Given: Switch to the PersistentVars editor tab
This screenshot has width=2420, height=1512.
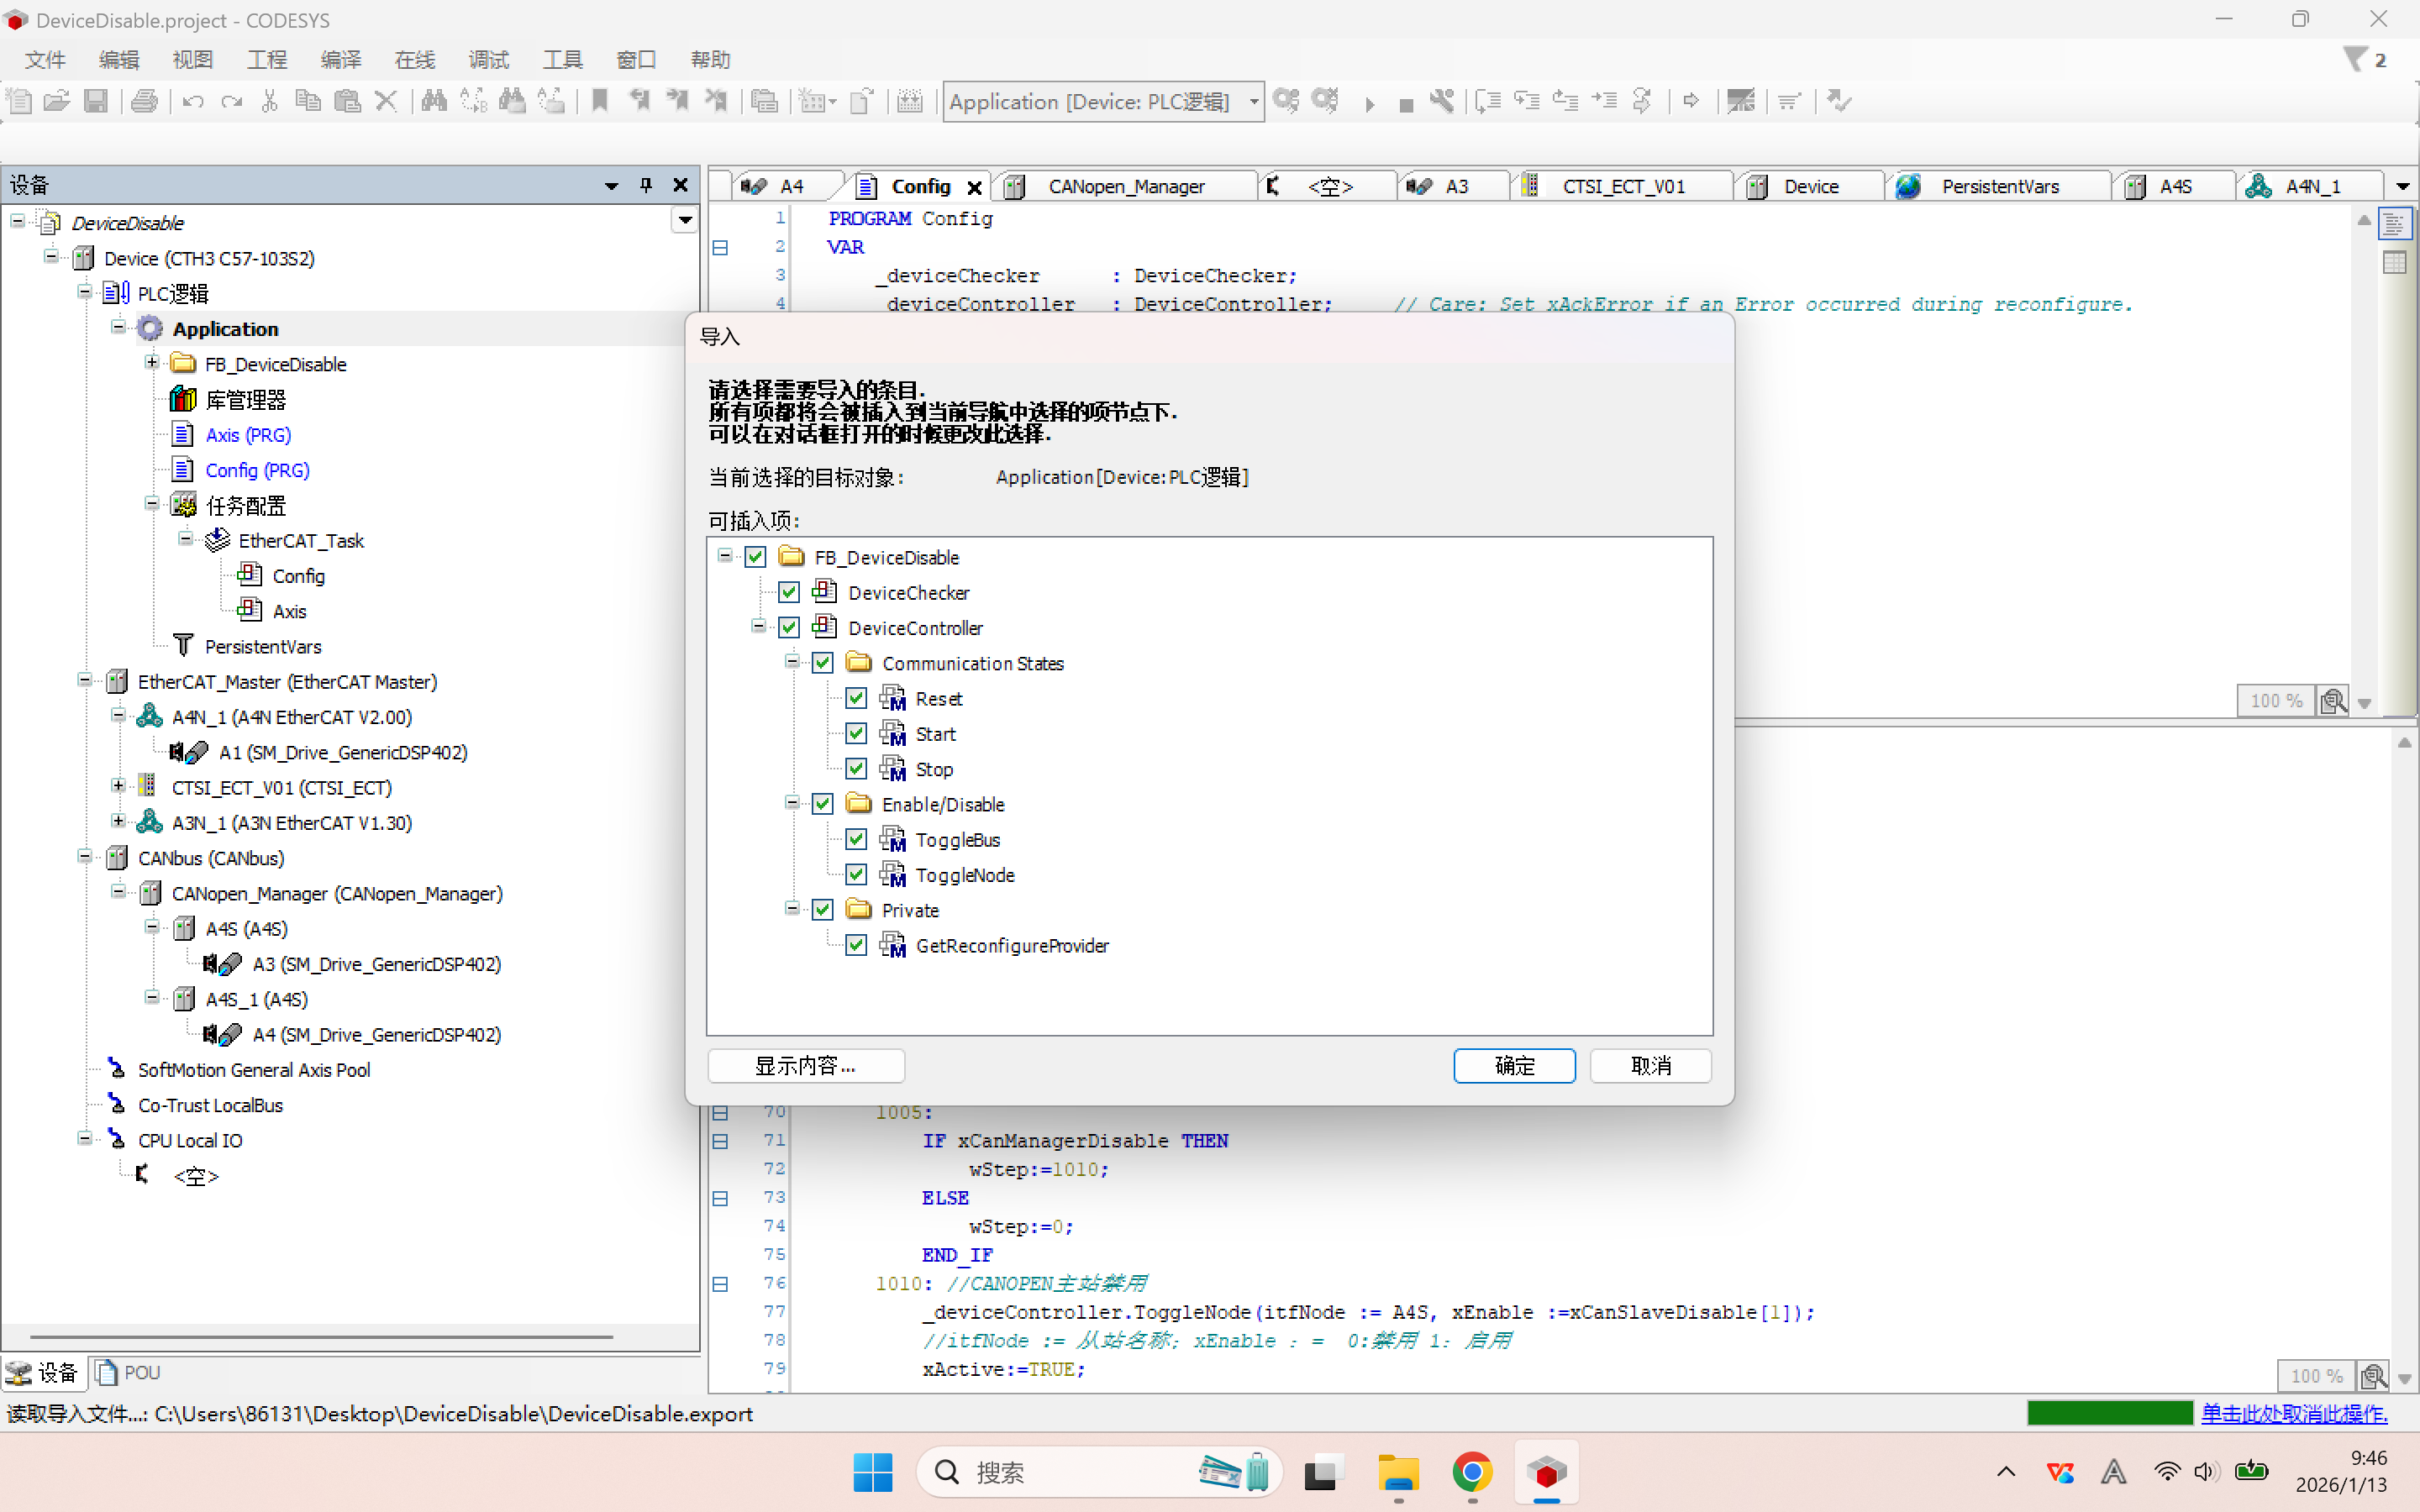Looking at the screenshot, I should coord(1999,187).
